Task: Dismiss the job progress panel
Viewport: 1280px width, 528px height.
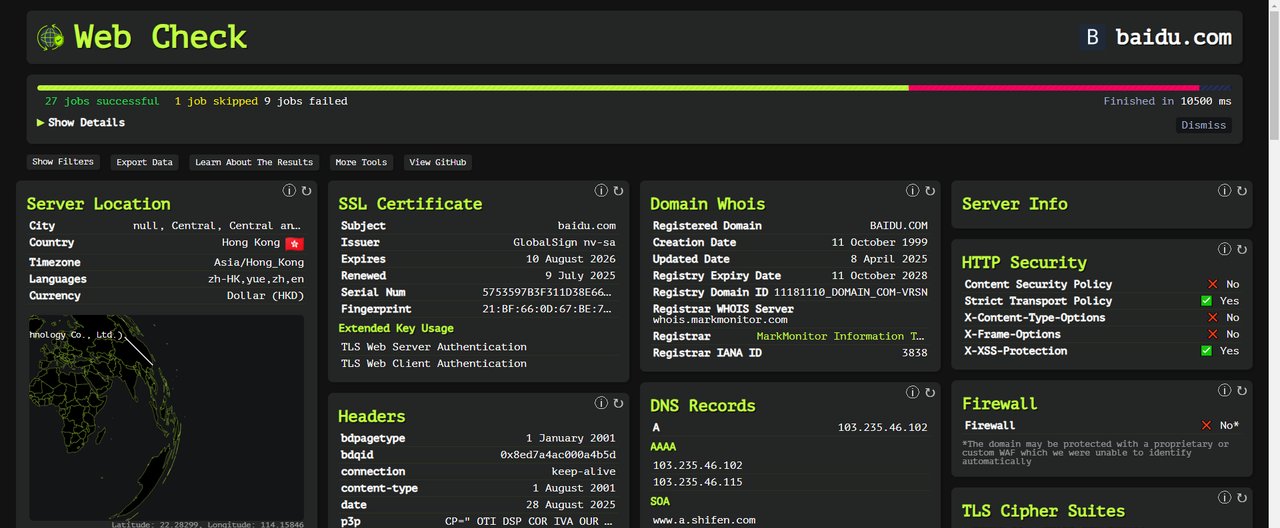Action: pyautogui.click(x=1203, y=125)
